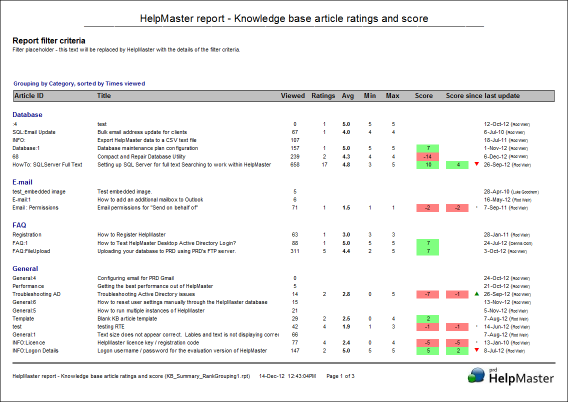This screenshot has width=568, height=402.
Task: Select the FAQ group heading
Action: tap(19, 225)
